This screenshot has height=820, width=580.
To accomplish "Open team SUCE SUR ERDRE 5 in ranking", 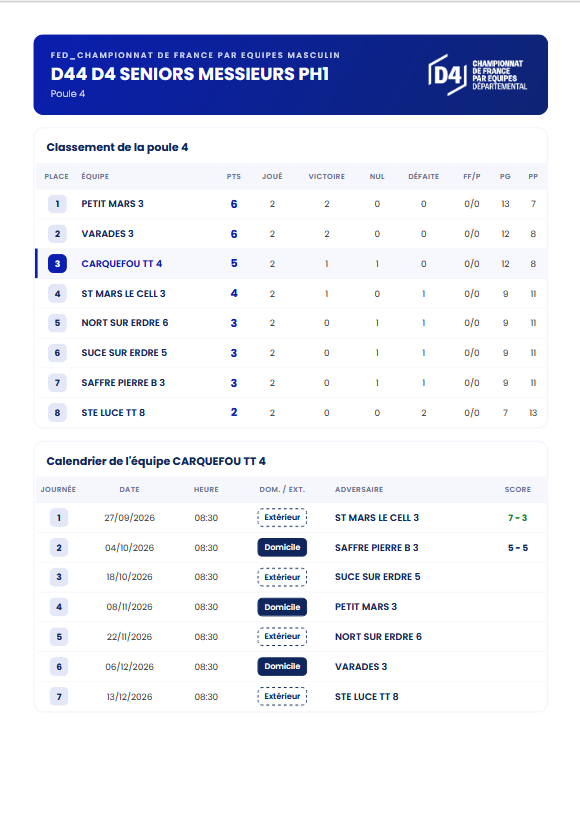I will (x=124, y=353).
